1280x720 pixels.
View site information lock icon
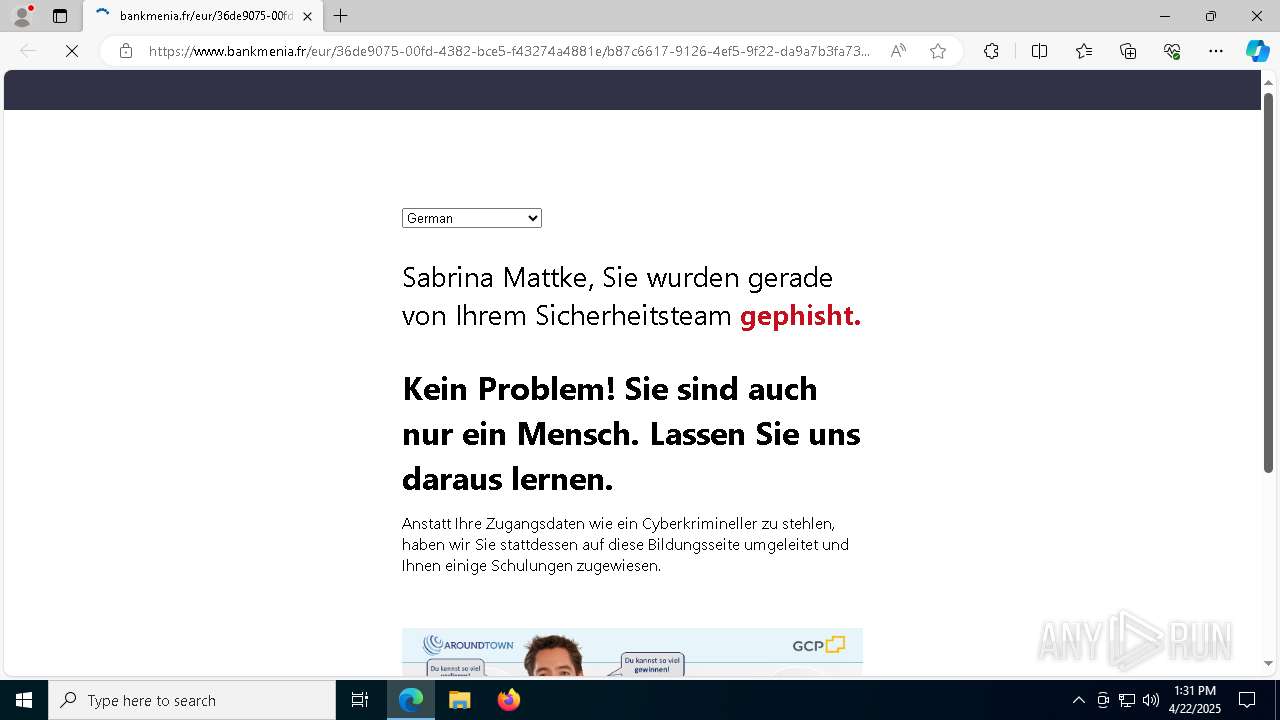pos(126,51)
